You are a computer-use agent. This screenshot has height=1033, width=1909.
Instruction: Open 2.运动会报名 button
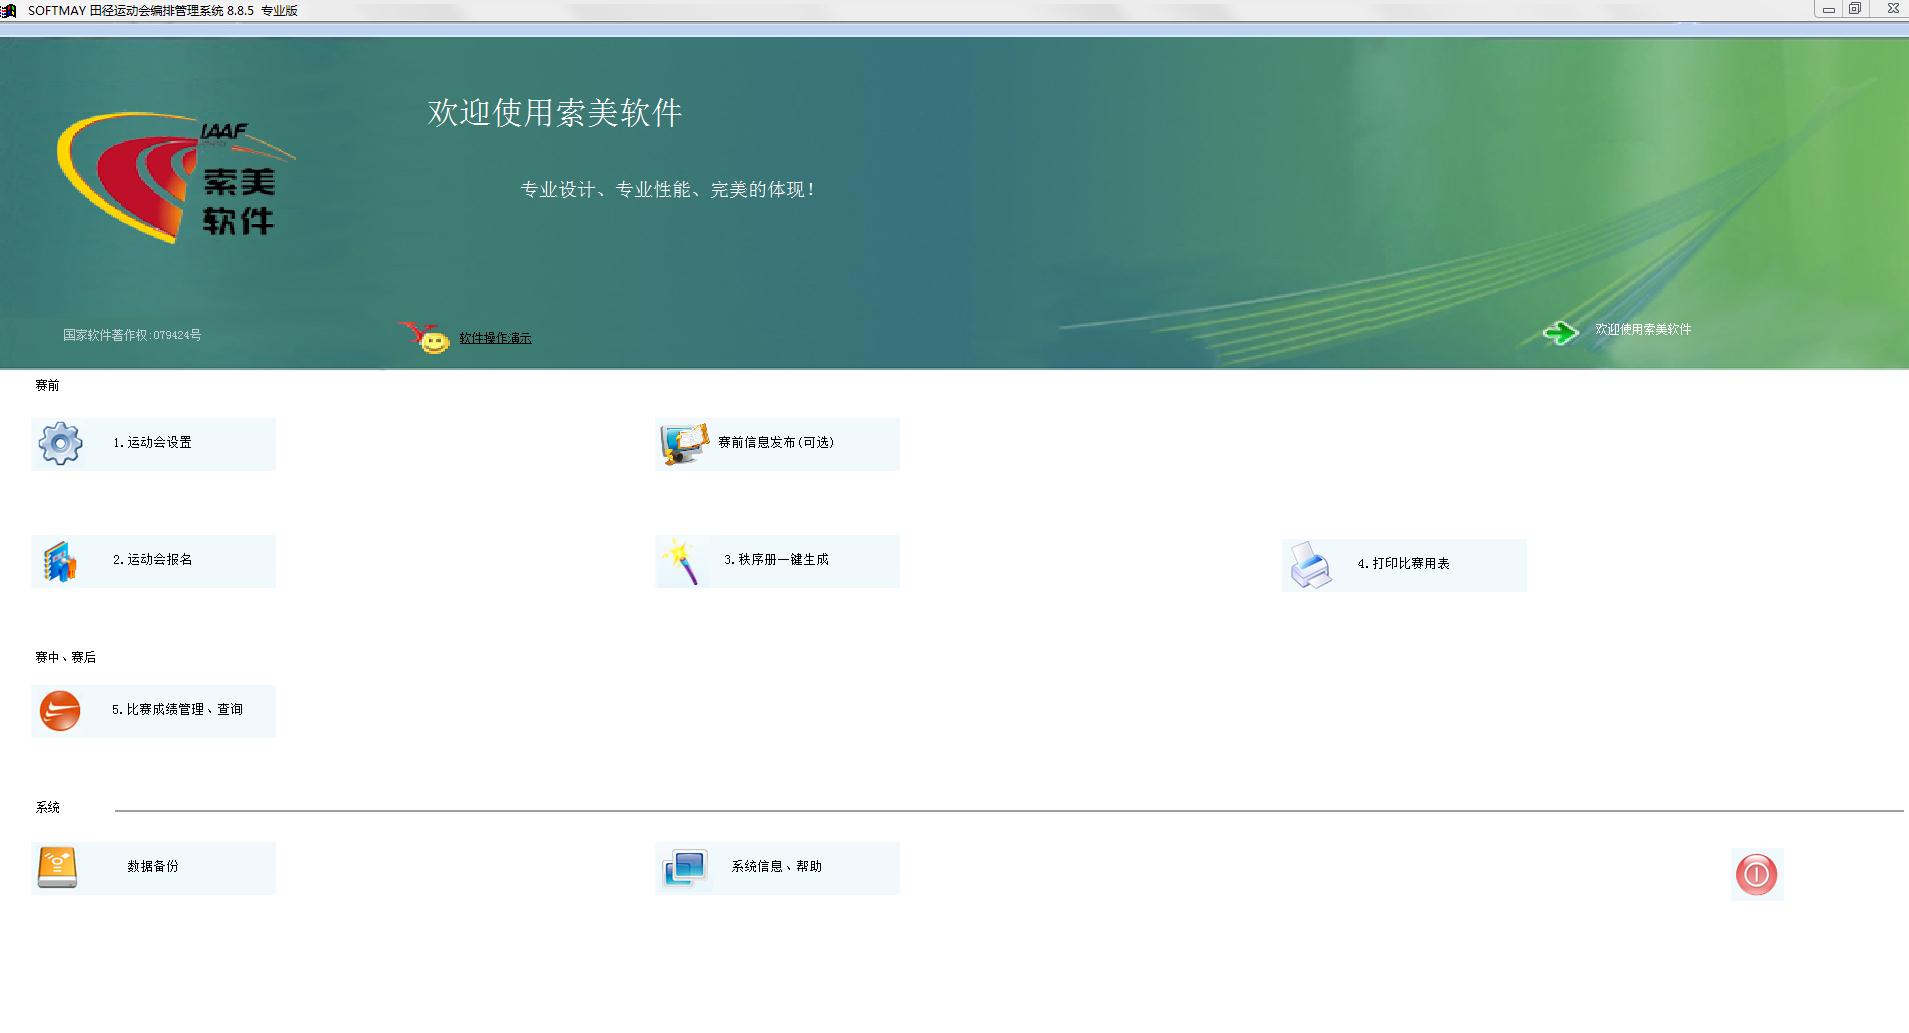[x=153, y=561]
